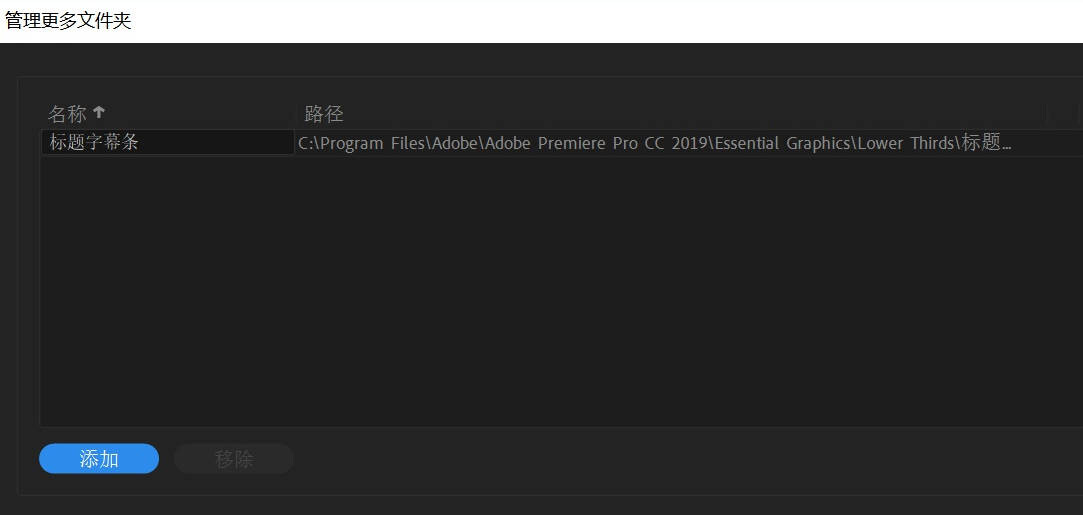The height and width of the screenshot is (515, 1083).
Task: Click the divider at the 路径 header's right end
Action: click(x=1047, y=114)
